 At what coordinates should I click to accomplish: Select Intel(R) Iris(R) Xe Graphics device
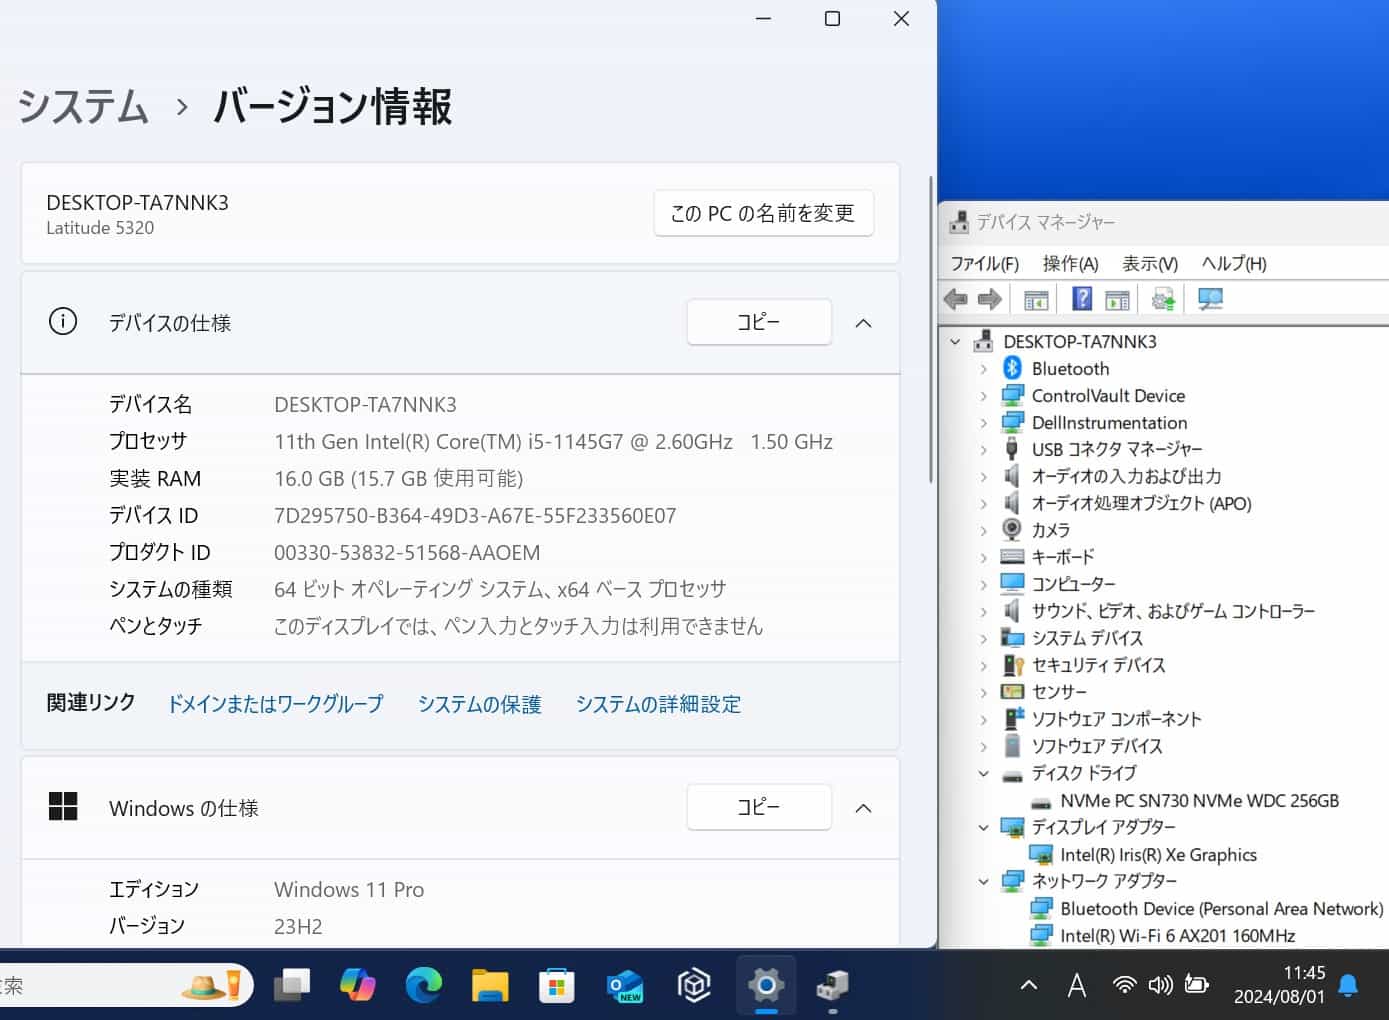[1158, 855]
